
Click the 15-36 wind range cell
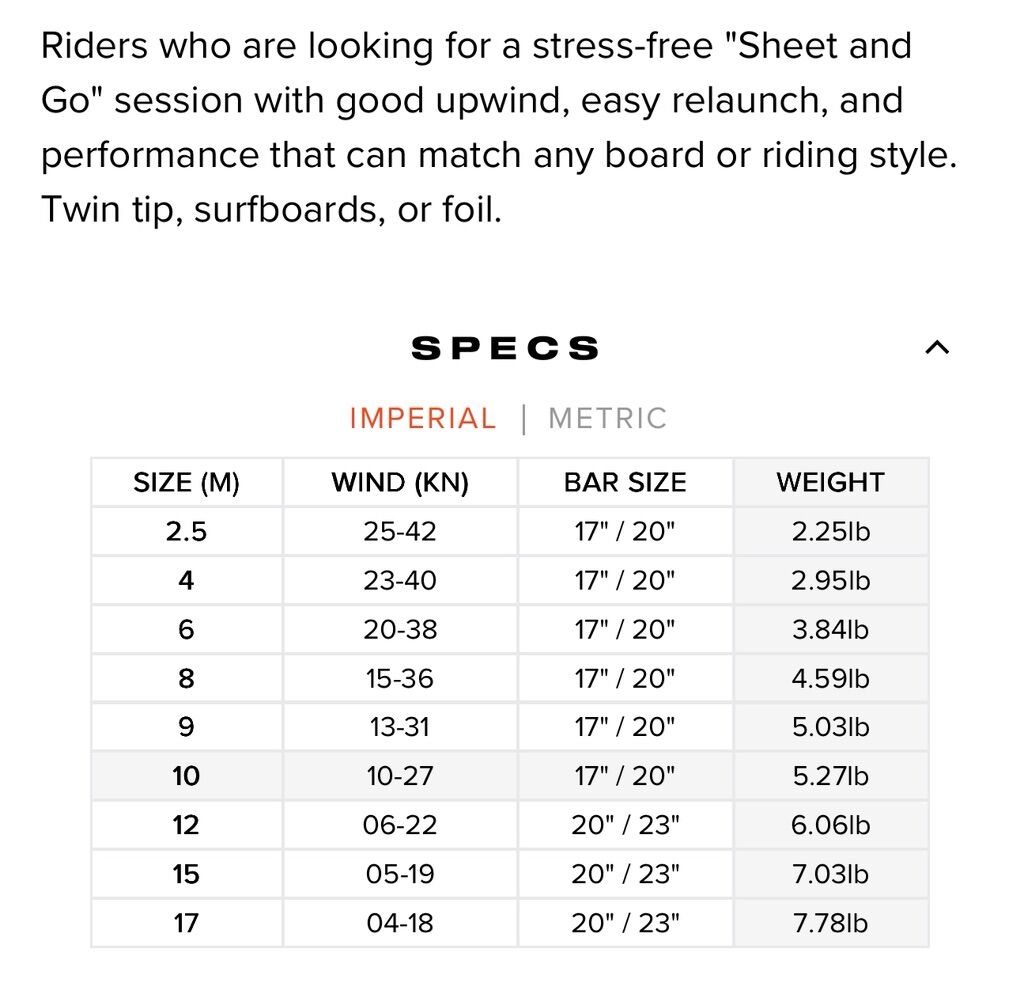pos(400,678)
